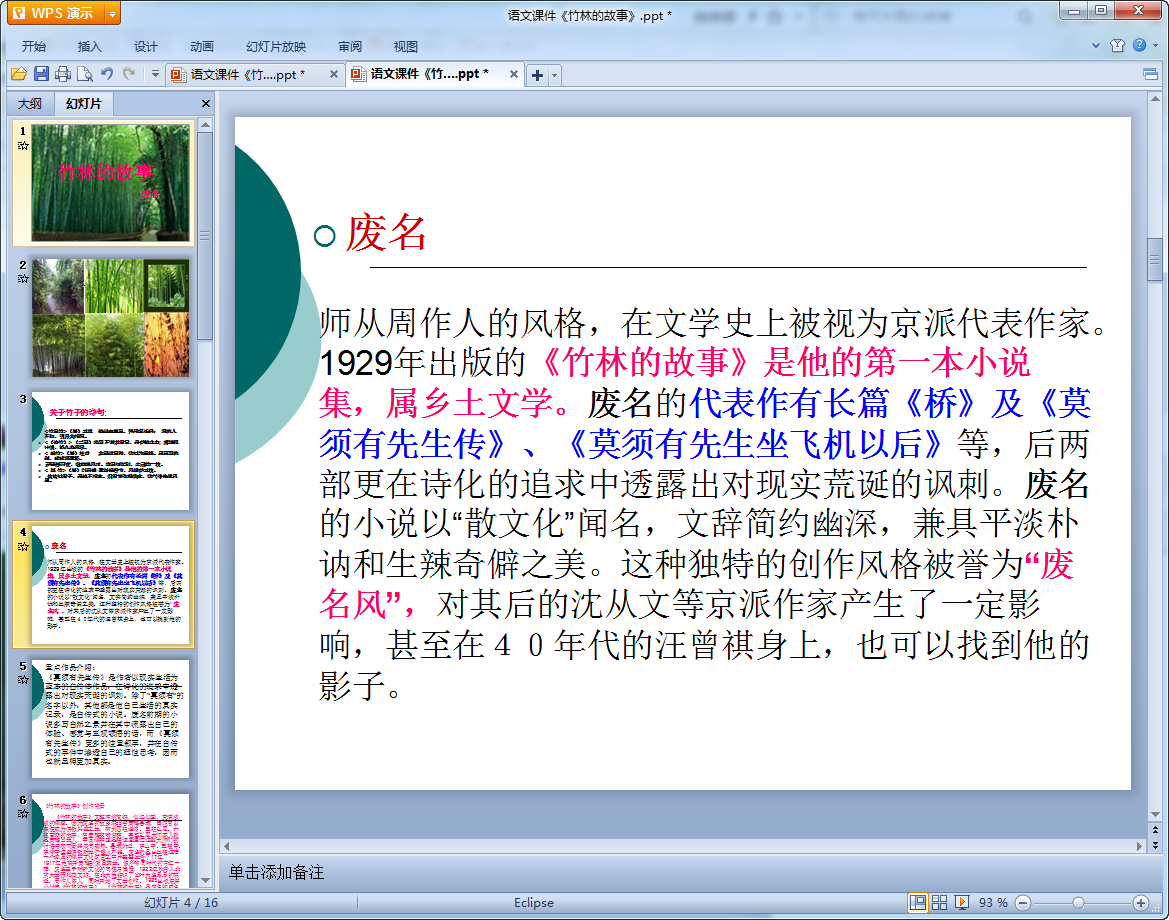The height and width of the screenshot is (920, 1169).
Task: Select slide 6 pink text thumbnail
Action: (110, 841)
